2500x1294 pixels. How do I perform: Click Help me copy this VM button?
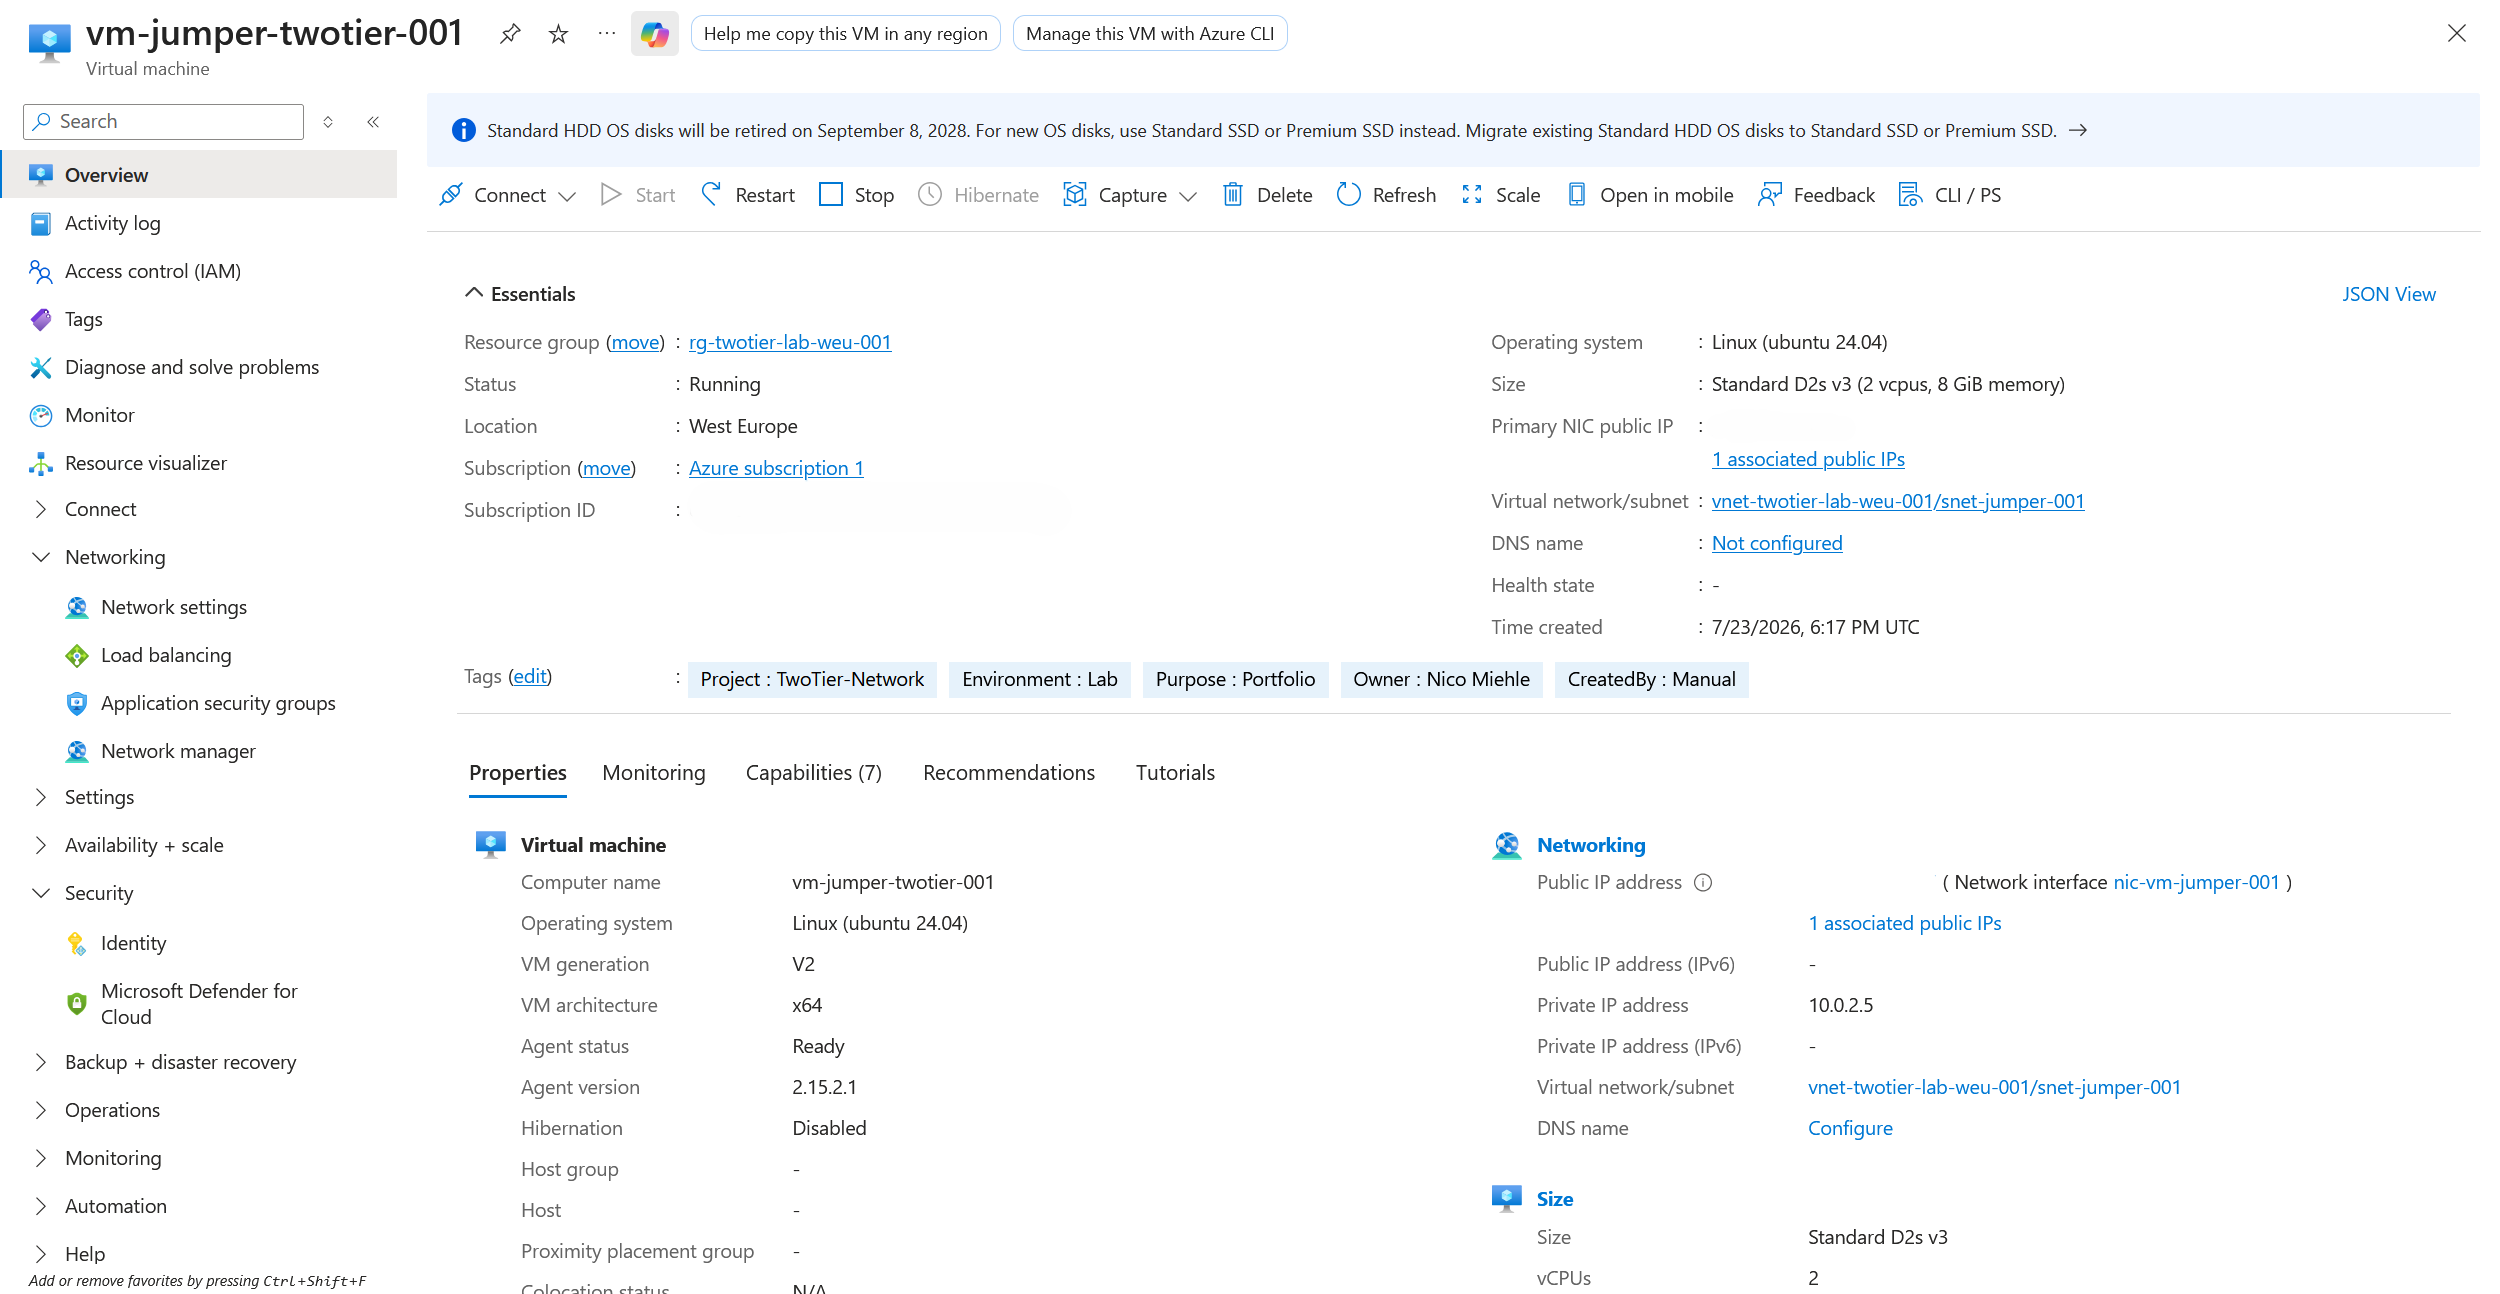point(846,34)
